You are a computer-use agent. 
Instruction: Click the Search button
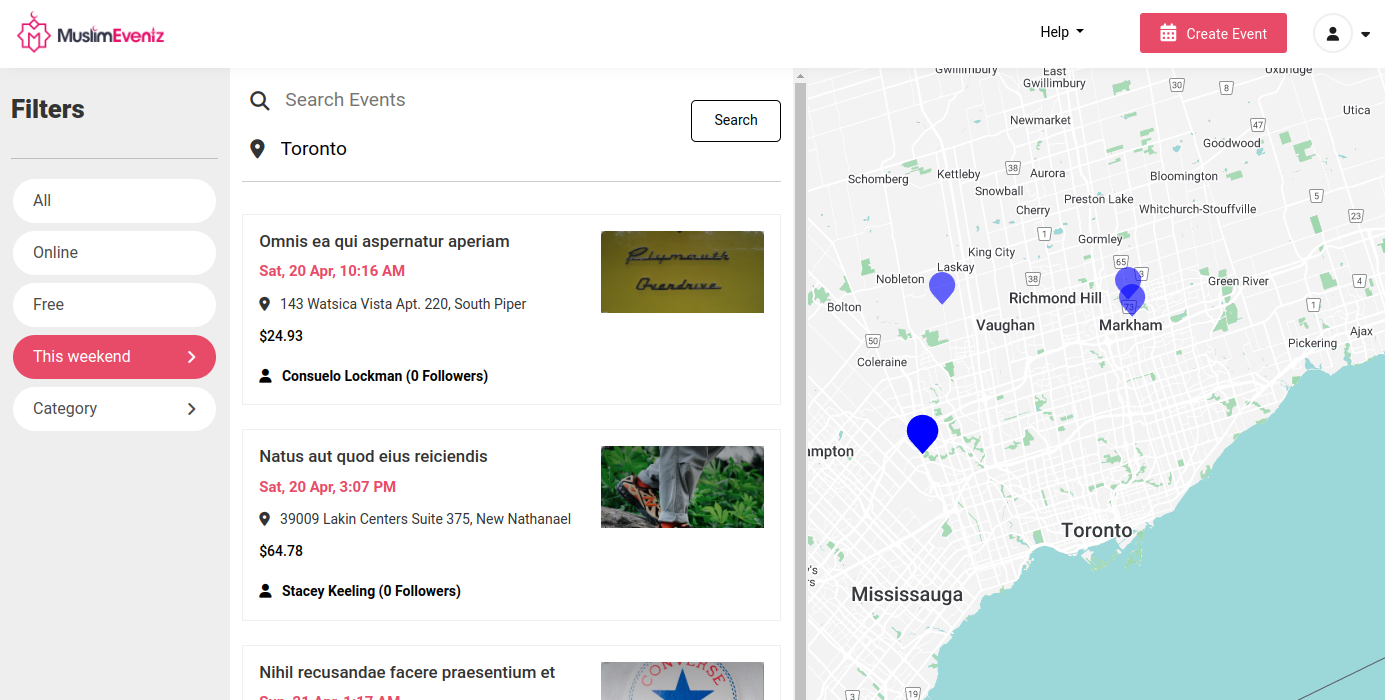735,120
